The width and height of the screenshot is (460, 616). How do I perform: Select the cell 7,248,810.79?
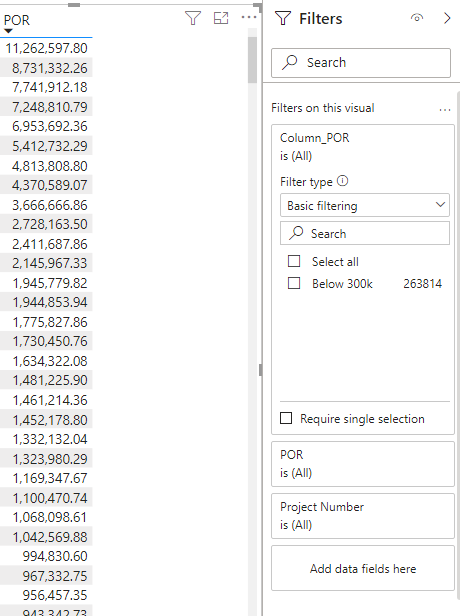pyautogui.click(x=46, y=107)
